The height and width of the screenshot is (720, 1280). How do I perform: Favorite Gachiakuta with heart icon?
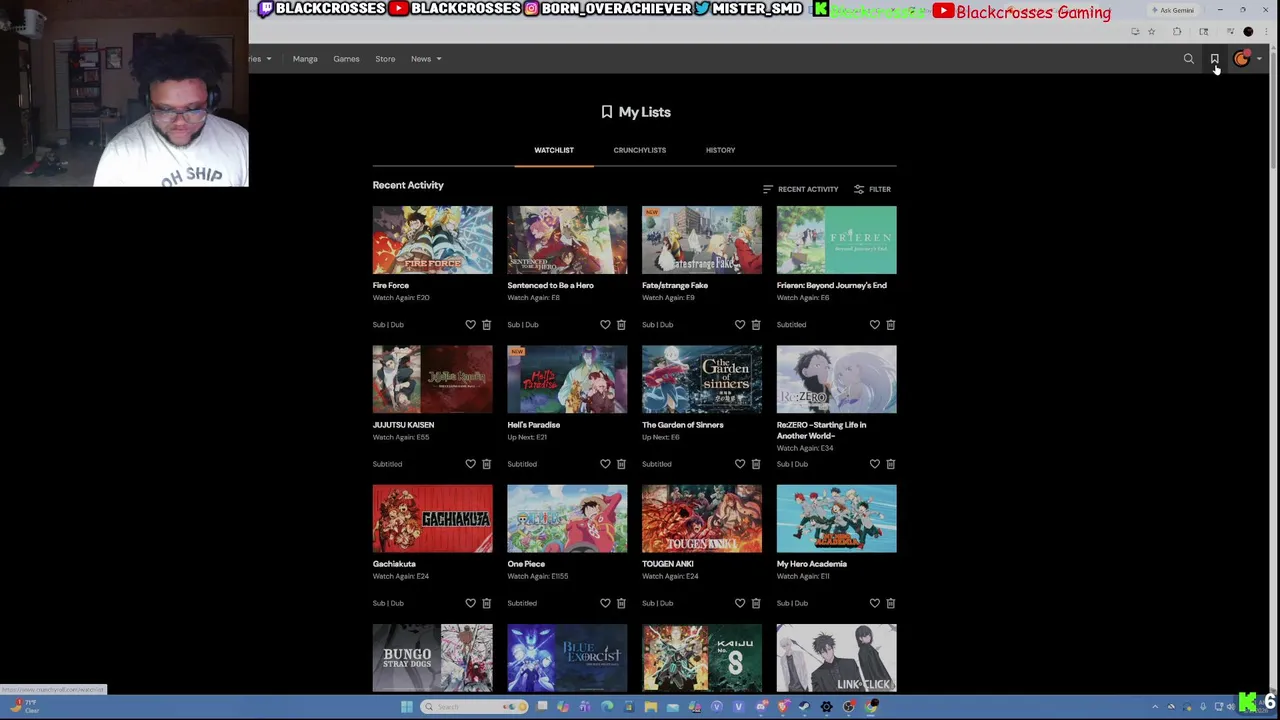[x=470, y=603]
